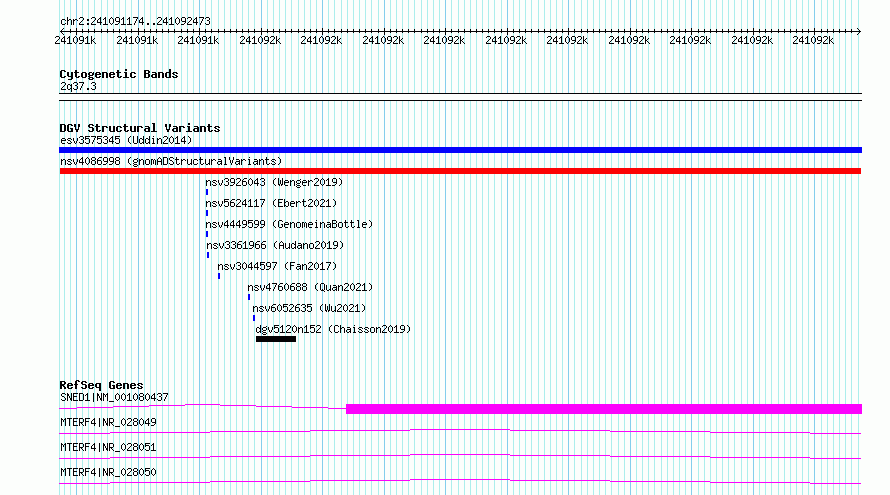
Task: Click the blue marker under nsv3361966
Action: (x=208, y=255)
